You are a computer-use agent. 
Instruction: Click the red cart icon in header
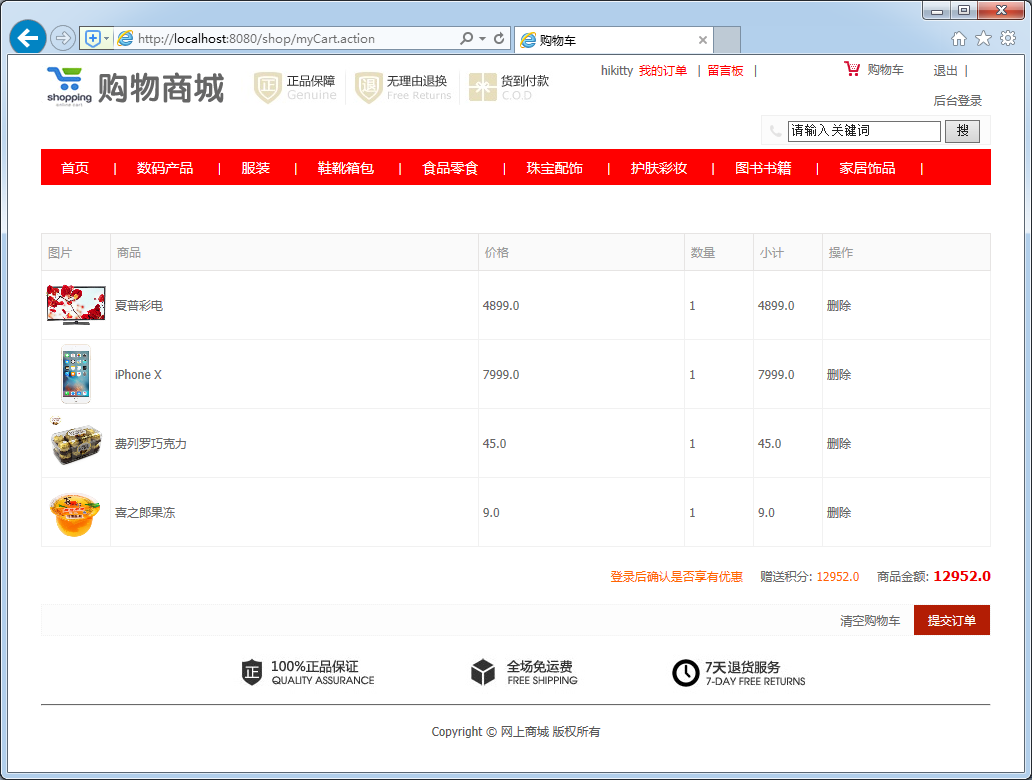click(x=852, y=68)
